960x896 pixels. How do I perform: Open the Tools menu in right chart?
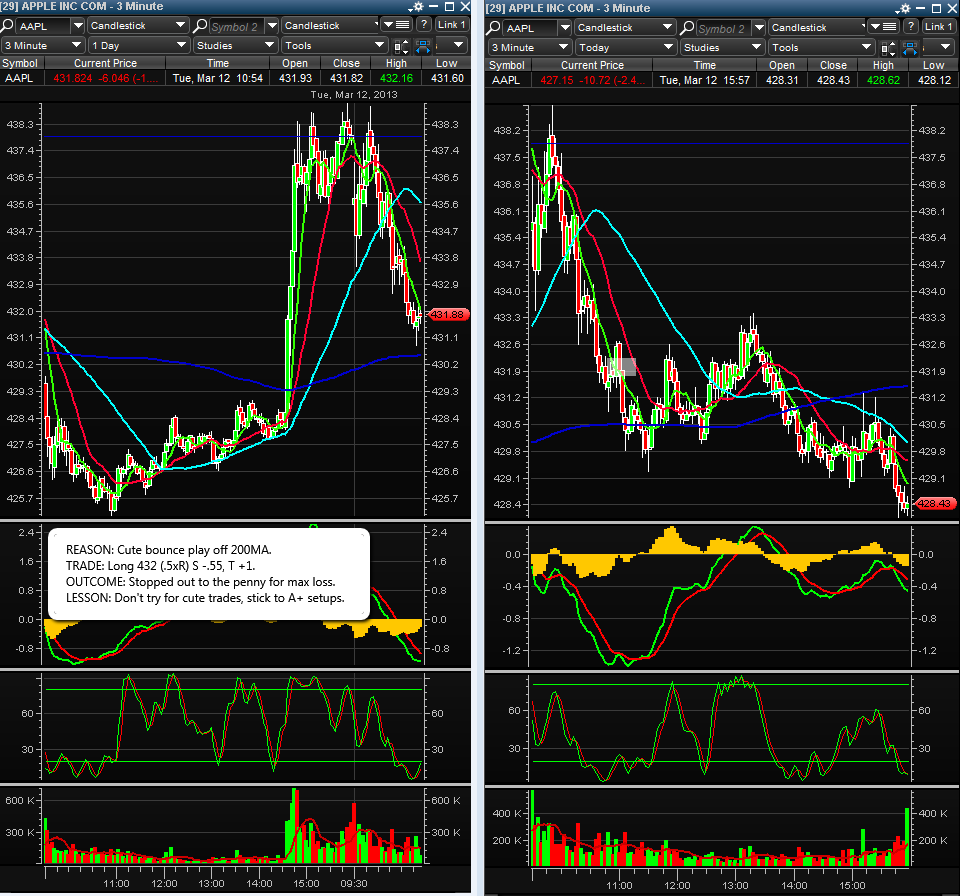click(822, 47)
